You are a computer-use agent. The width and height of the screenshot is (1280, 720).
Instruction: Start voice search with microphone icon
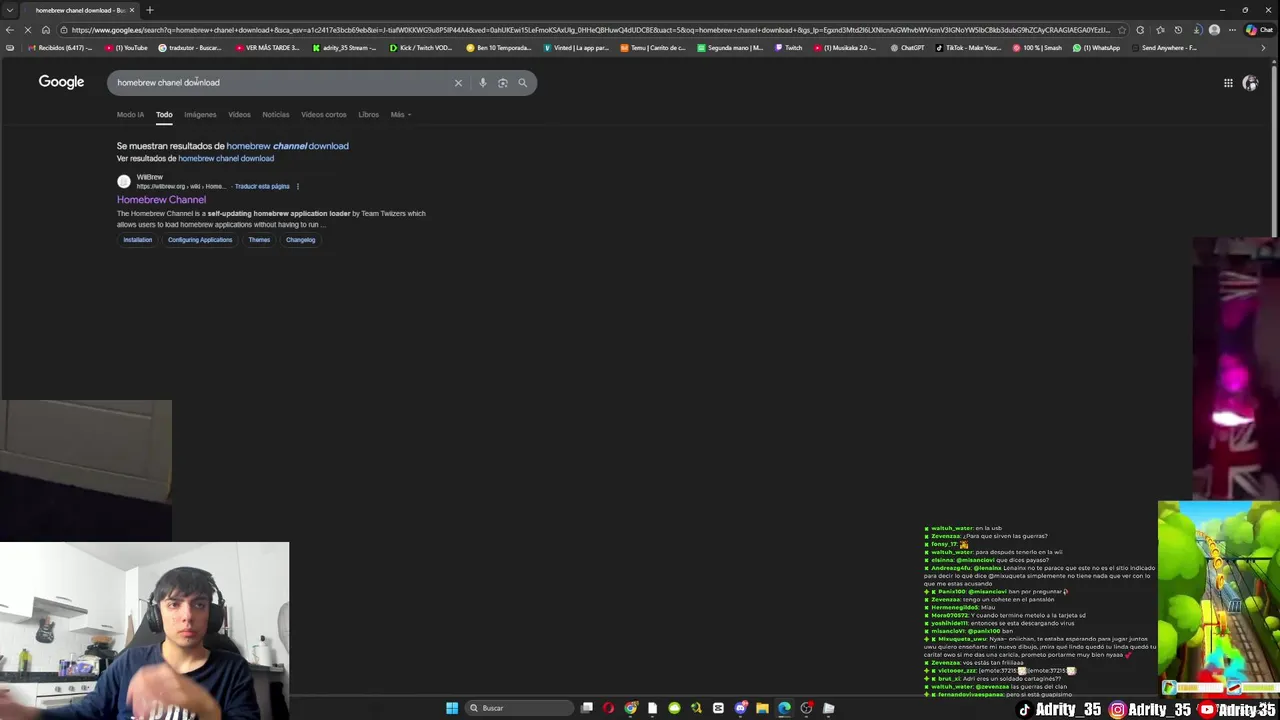pyautogui.click(x=482, y=83)
